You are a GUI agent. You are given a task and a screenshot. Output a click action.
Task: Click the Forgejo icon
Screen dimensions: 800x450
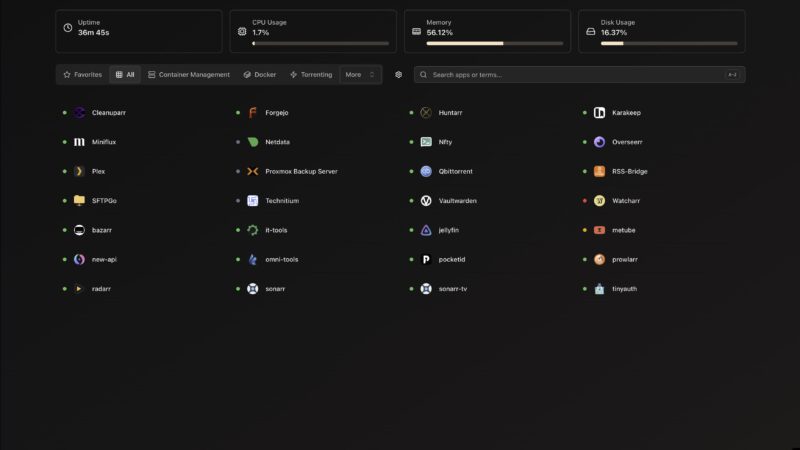(x=253, y=113)
